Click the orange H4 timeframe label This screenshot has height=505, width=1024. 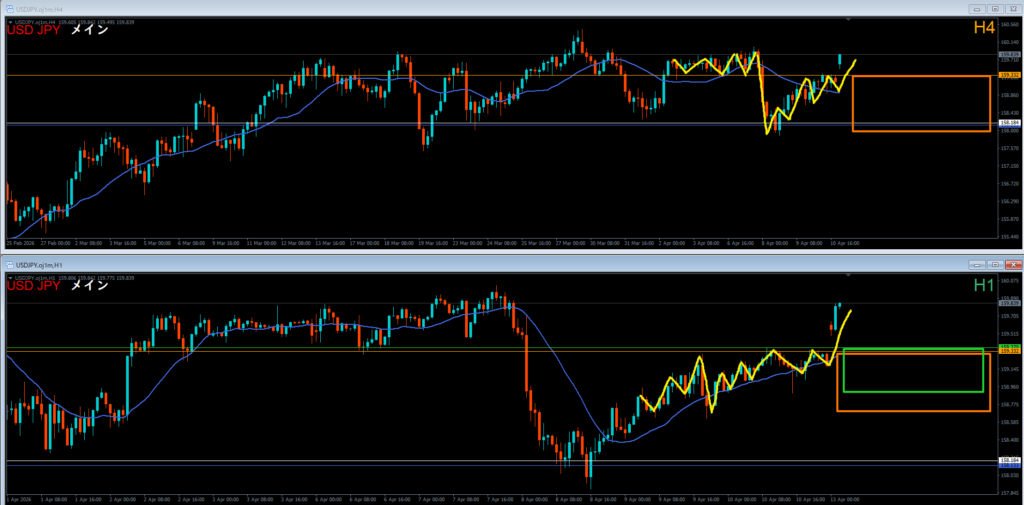click(984, 30)
